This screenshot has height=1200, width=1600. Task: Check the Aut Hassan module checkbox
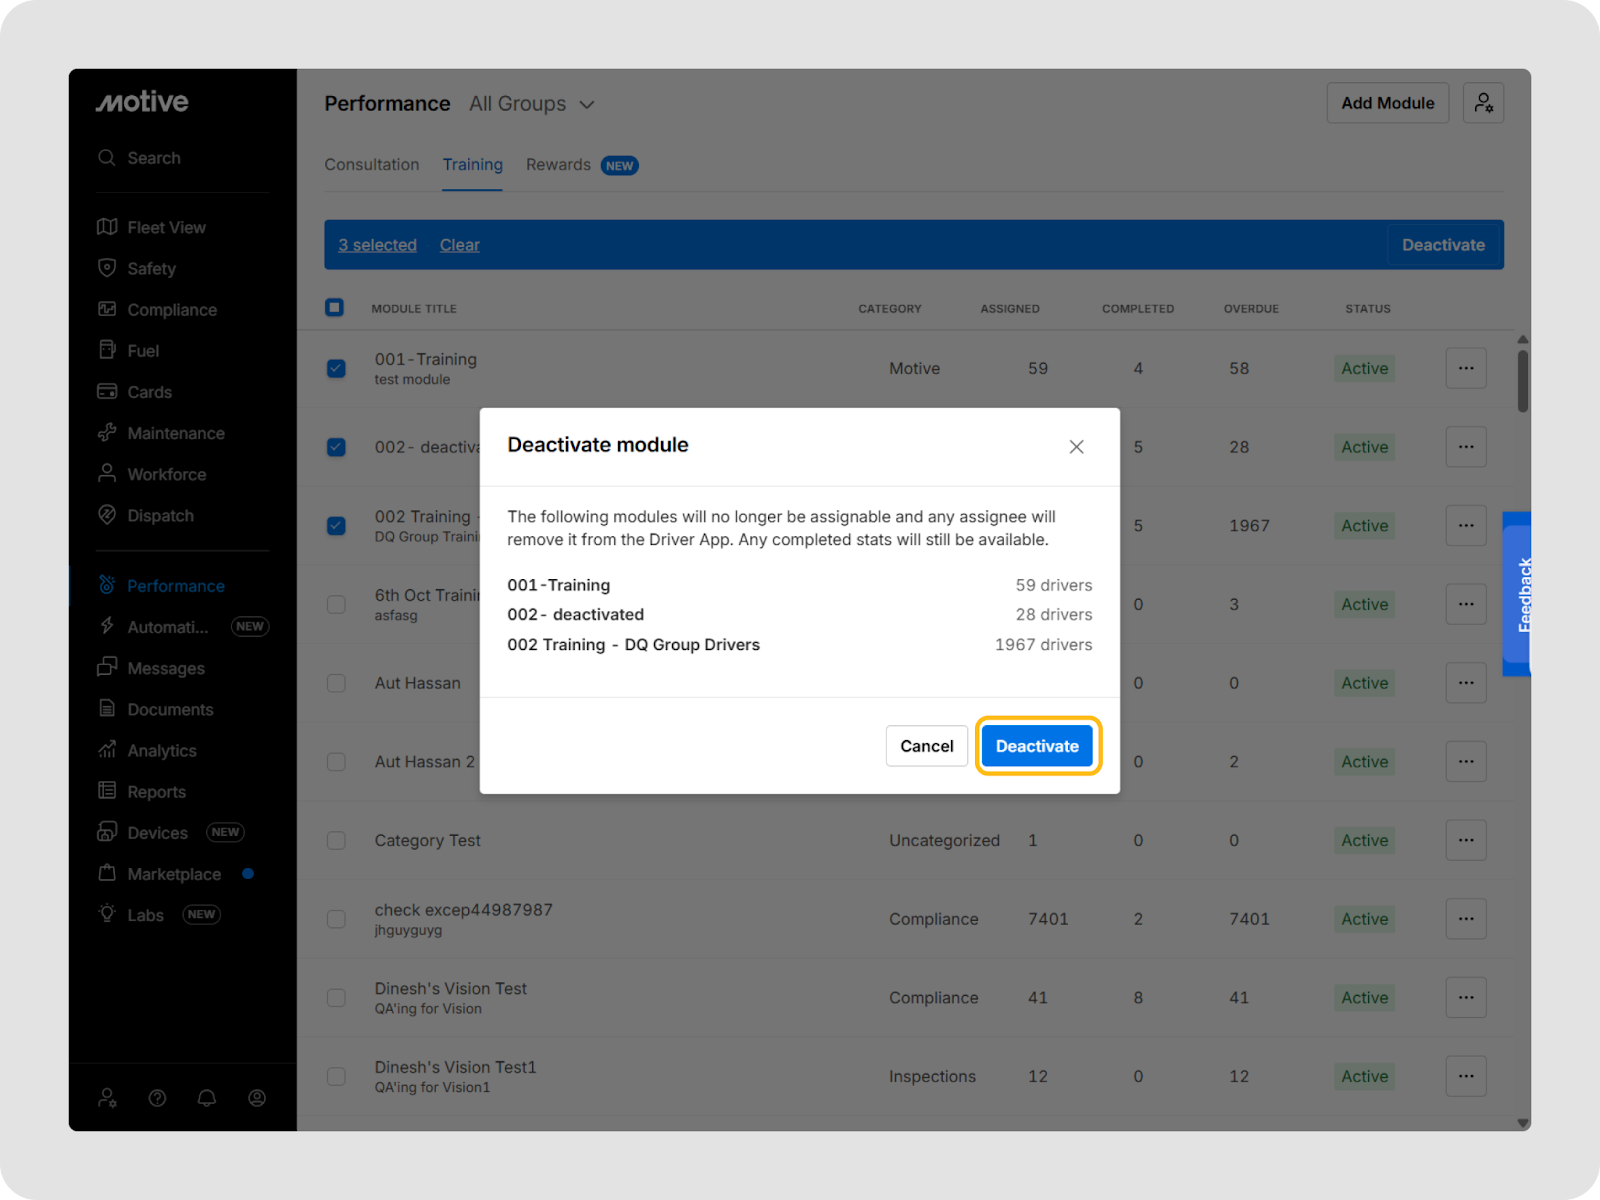(336, 683)
